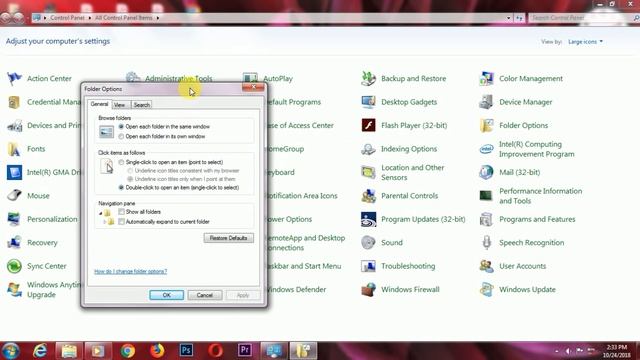The image size is (640, 360).
Task: Open Windows Firewall icon
Action: (368, 289)
